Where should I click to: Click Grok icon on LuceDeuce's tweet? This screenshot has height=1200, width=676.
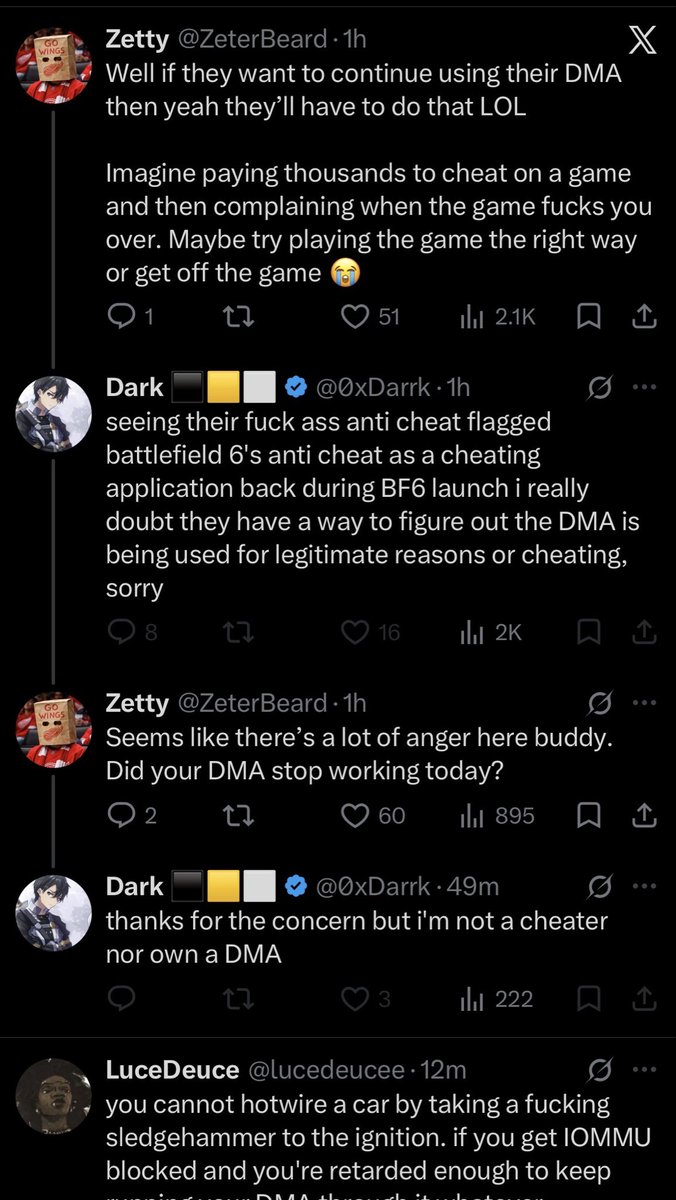[600, 1071]
